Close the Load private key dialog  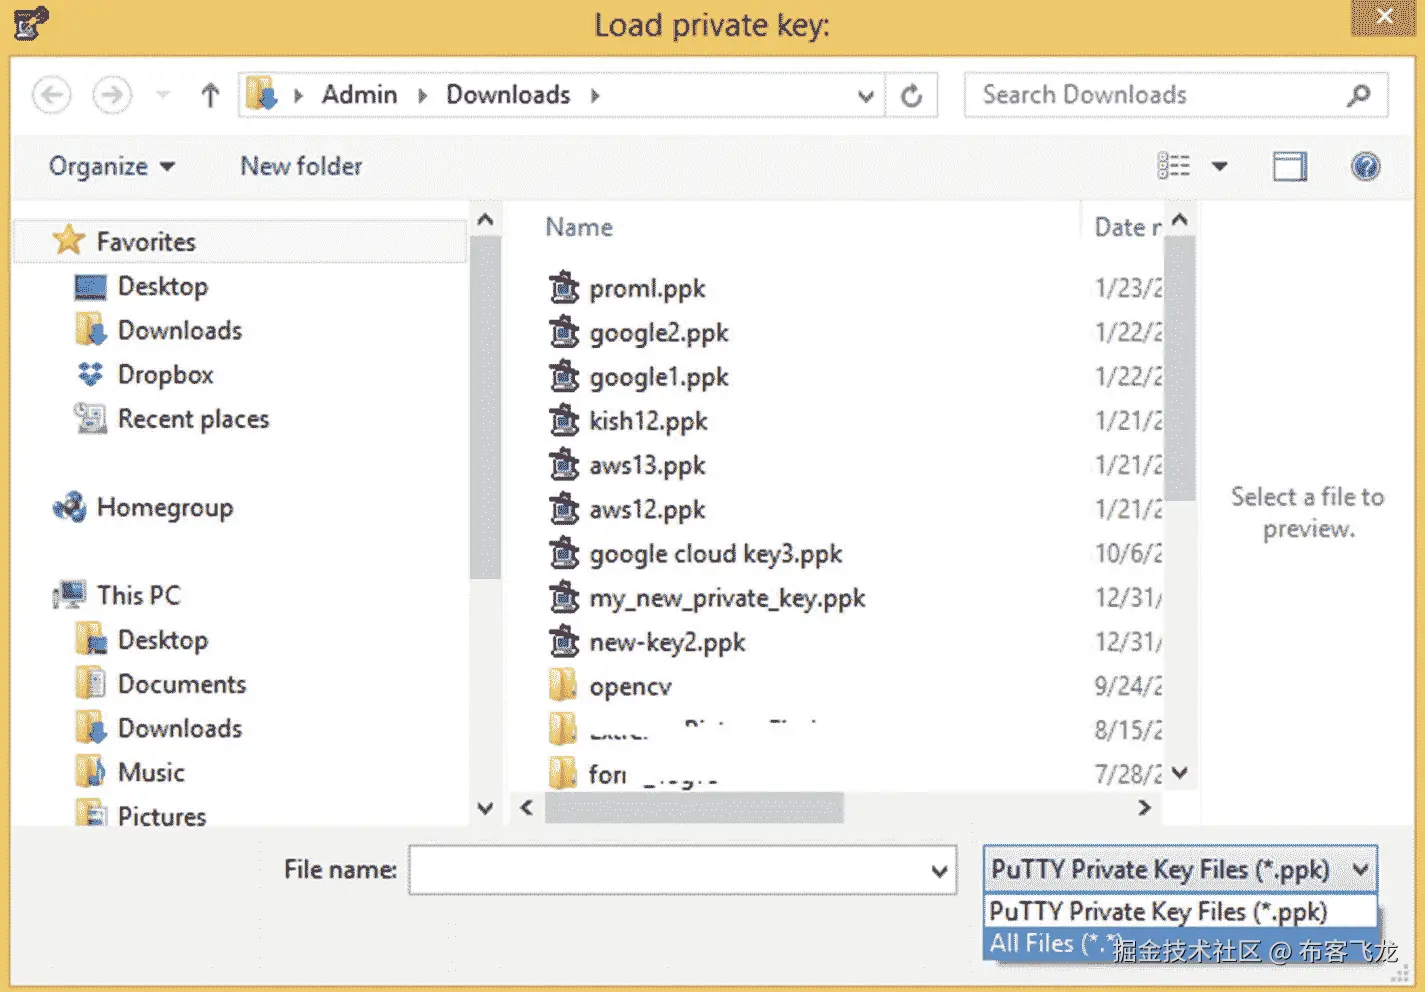pyautogui.click(x=1385, y=16)
